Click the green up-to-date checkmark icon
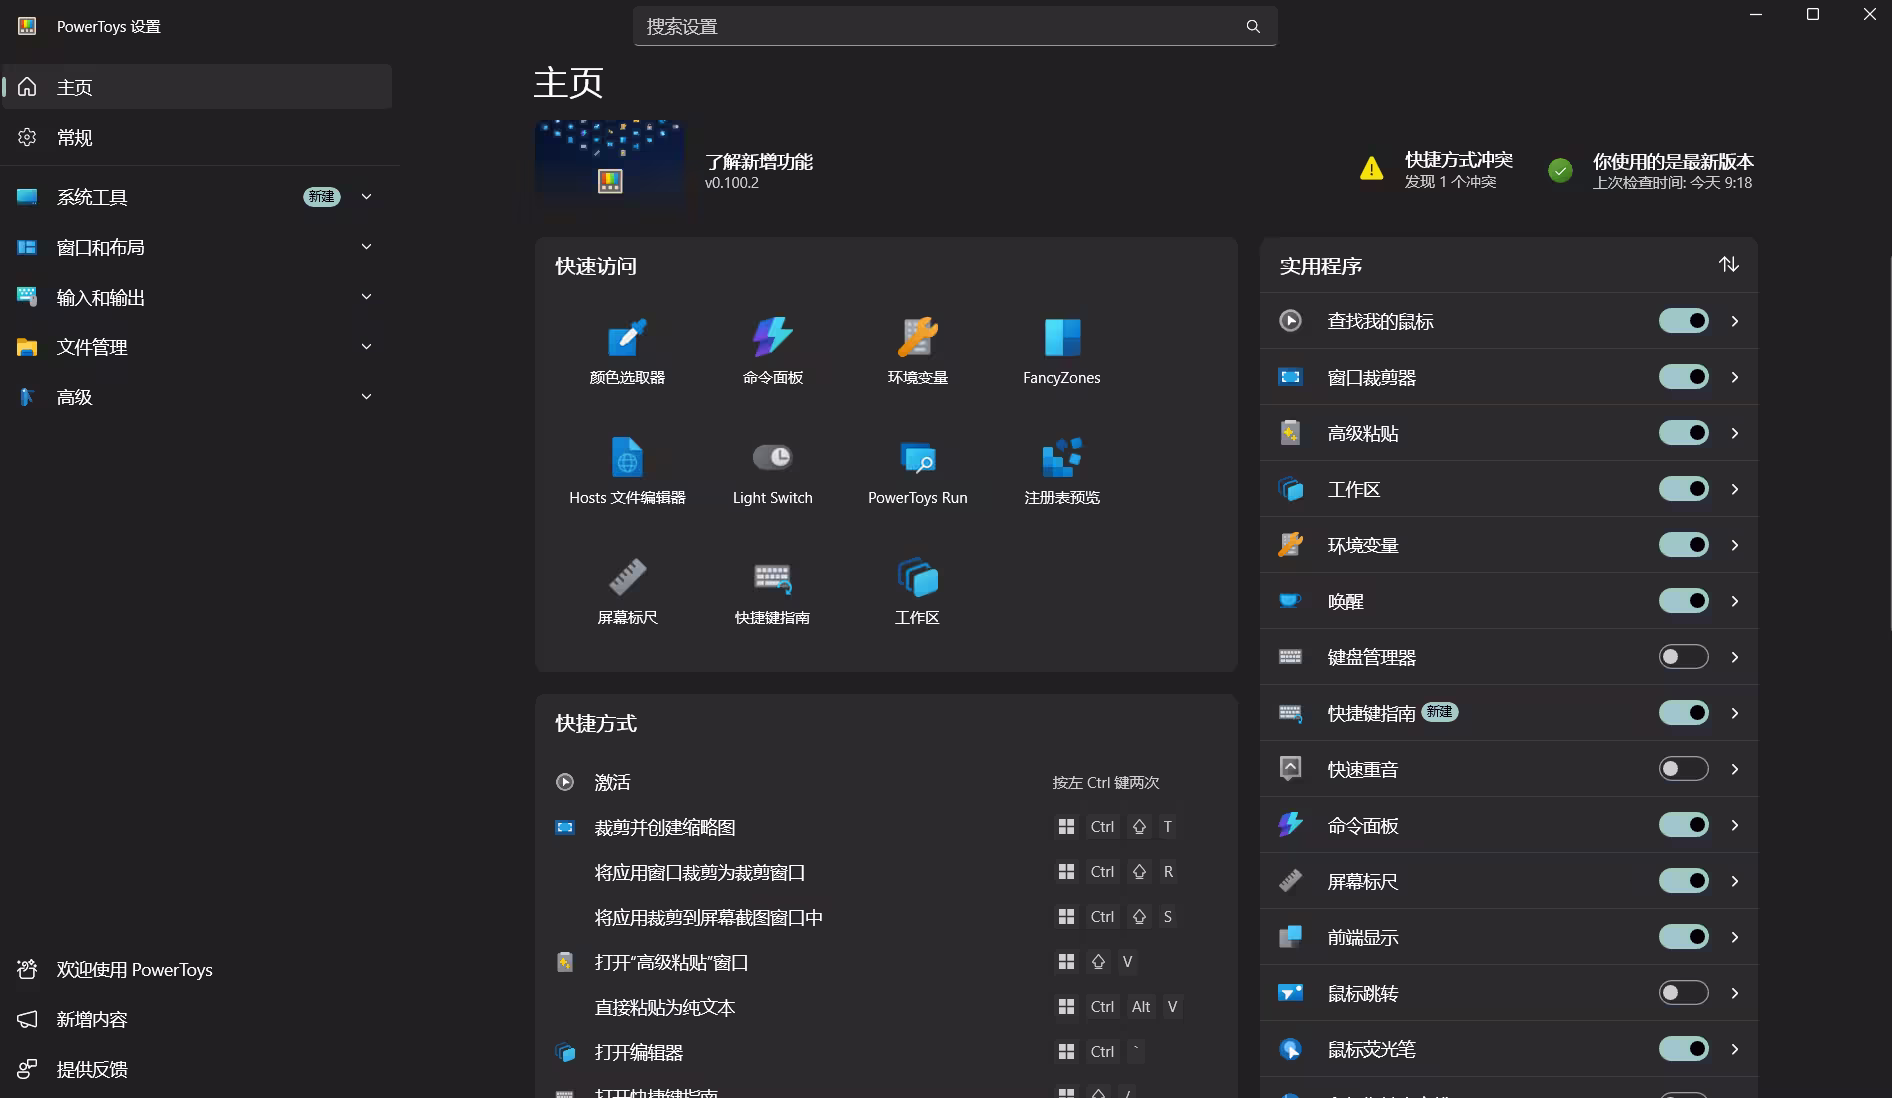 pos(1560,170)
